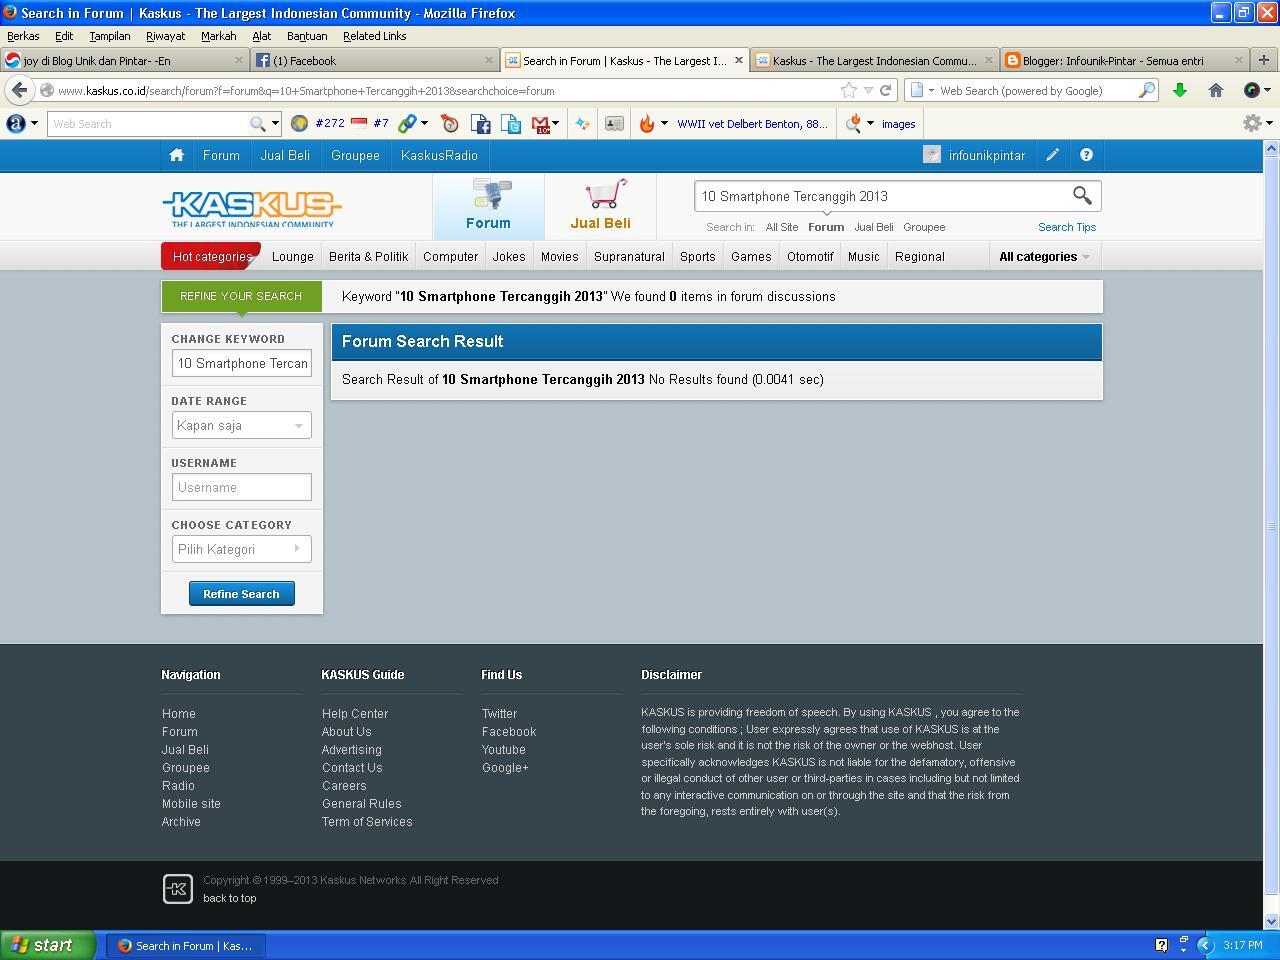Open the Alexa logo dropdown arrow

click(34, 124)
